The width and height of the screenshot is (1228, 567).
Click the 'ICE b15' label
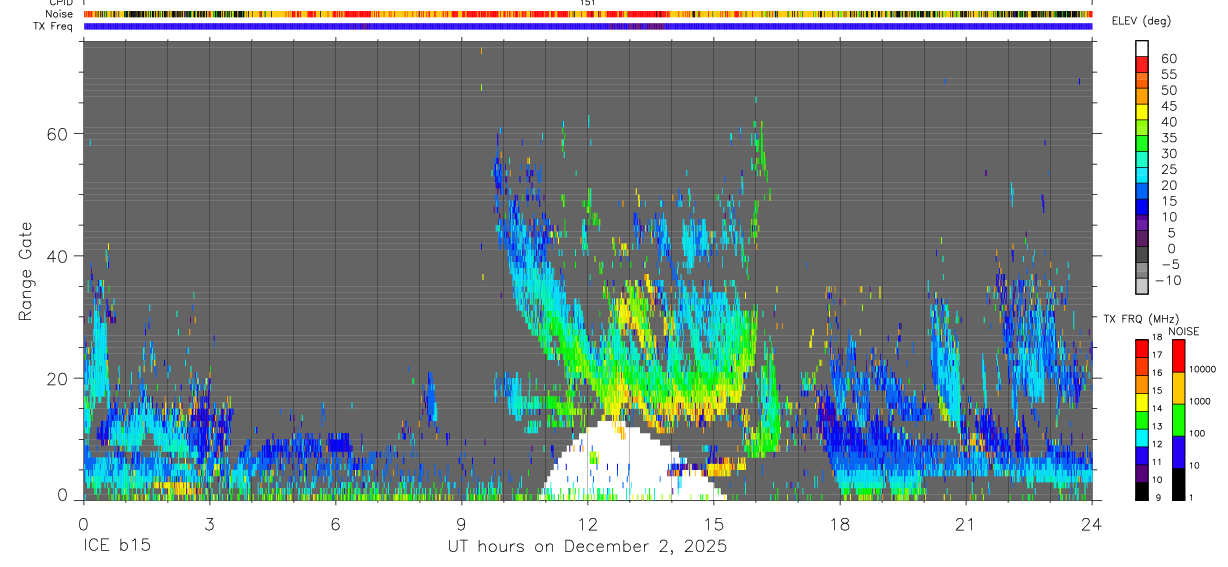(x=115, y=547)
